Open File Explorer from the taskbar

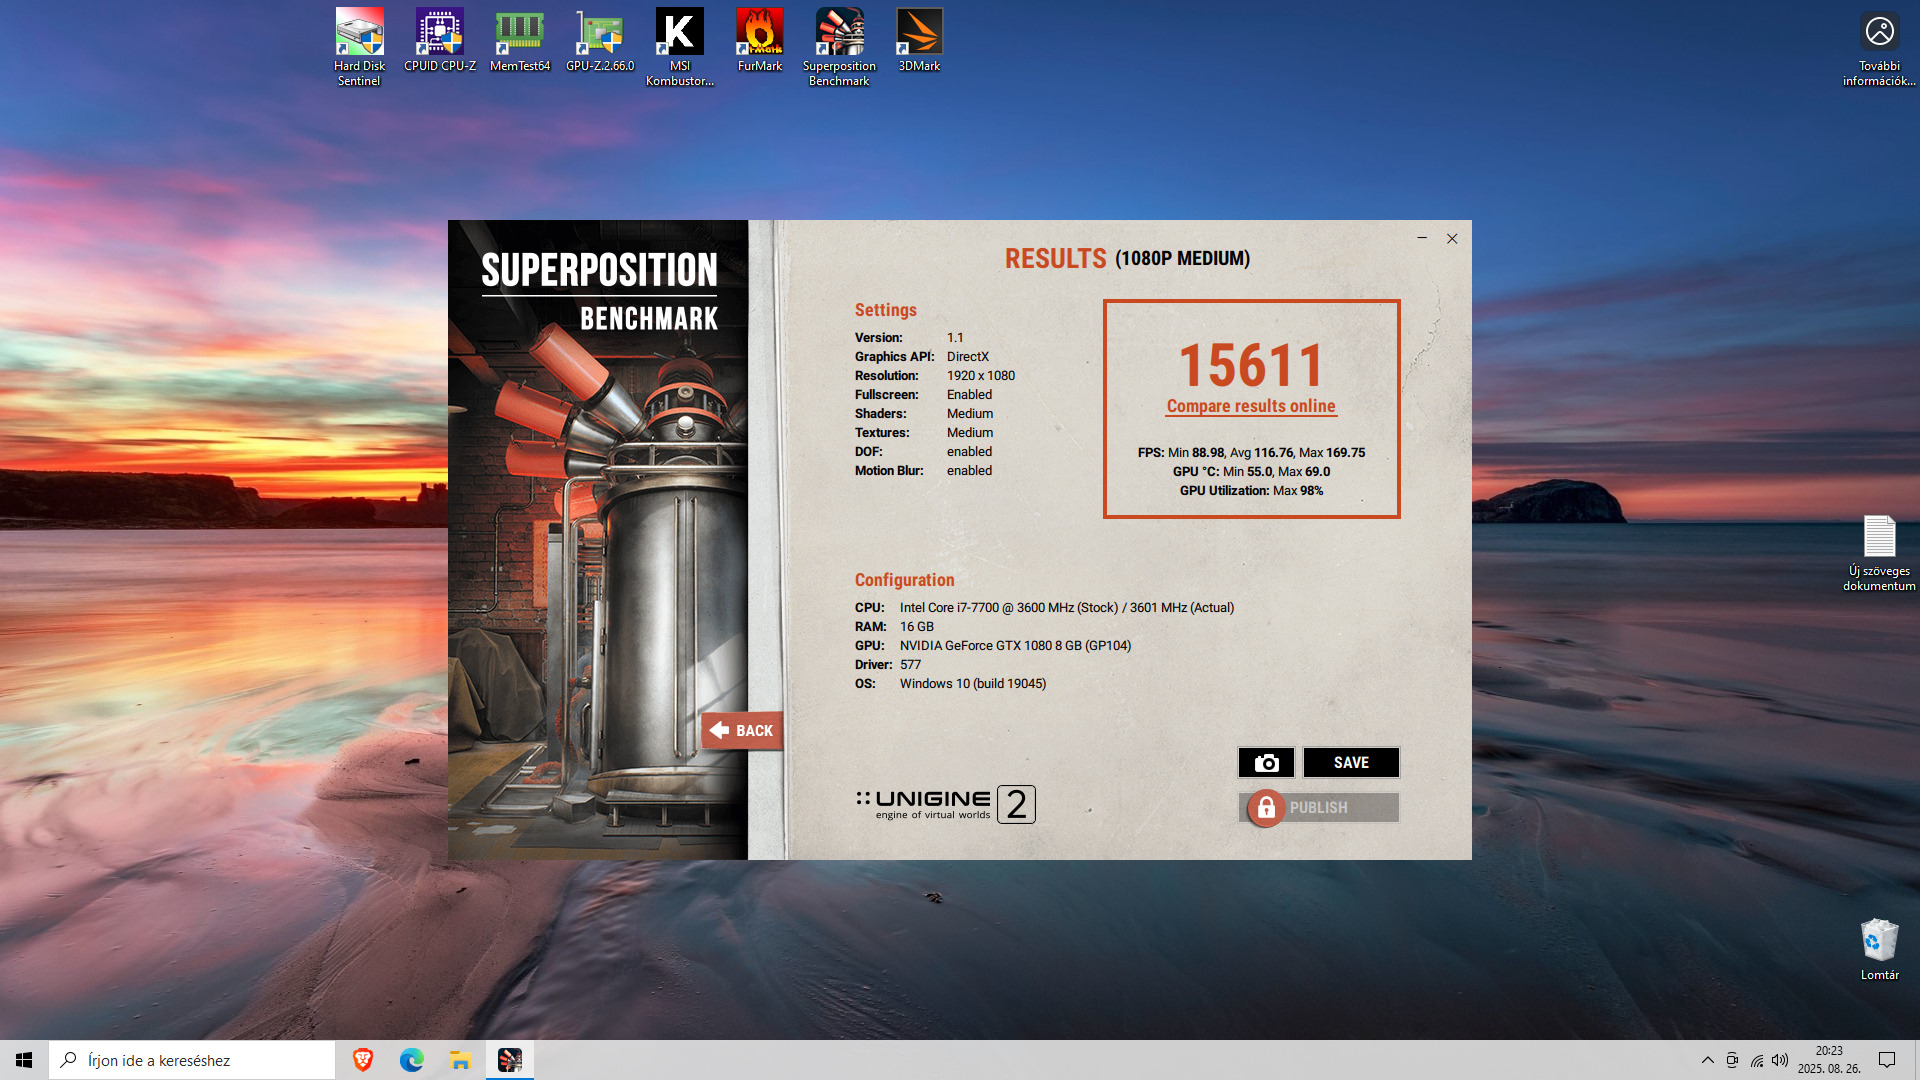[460, 1060]
